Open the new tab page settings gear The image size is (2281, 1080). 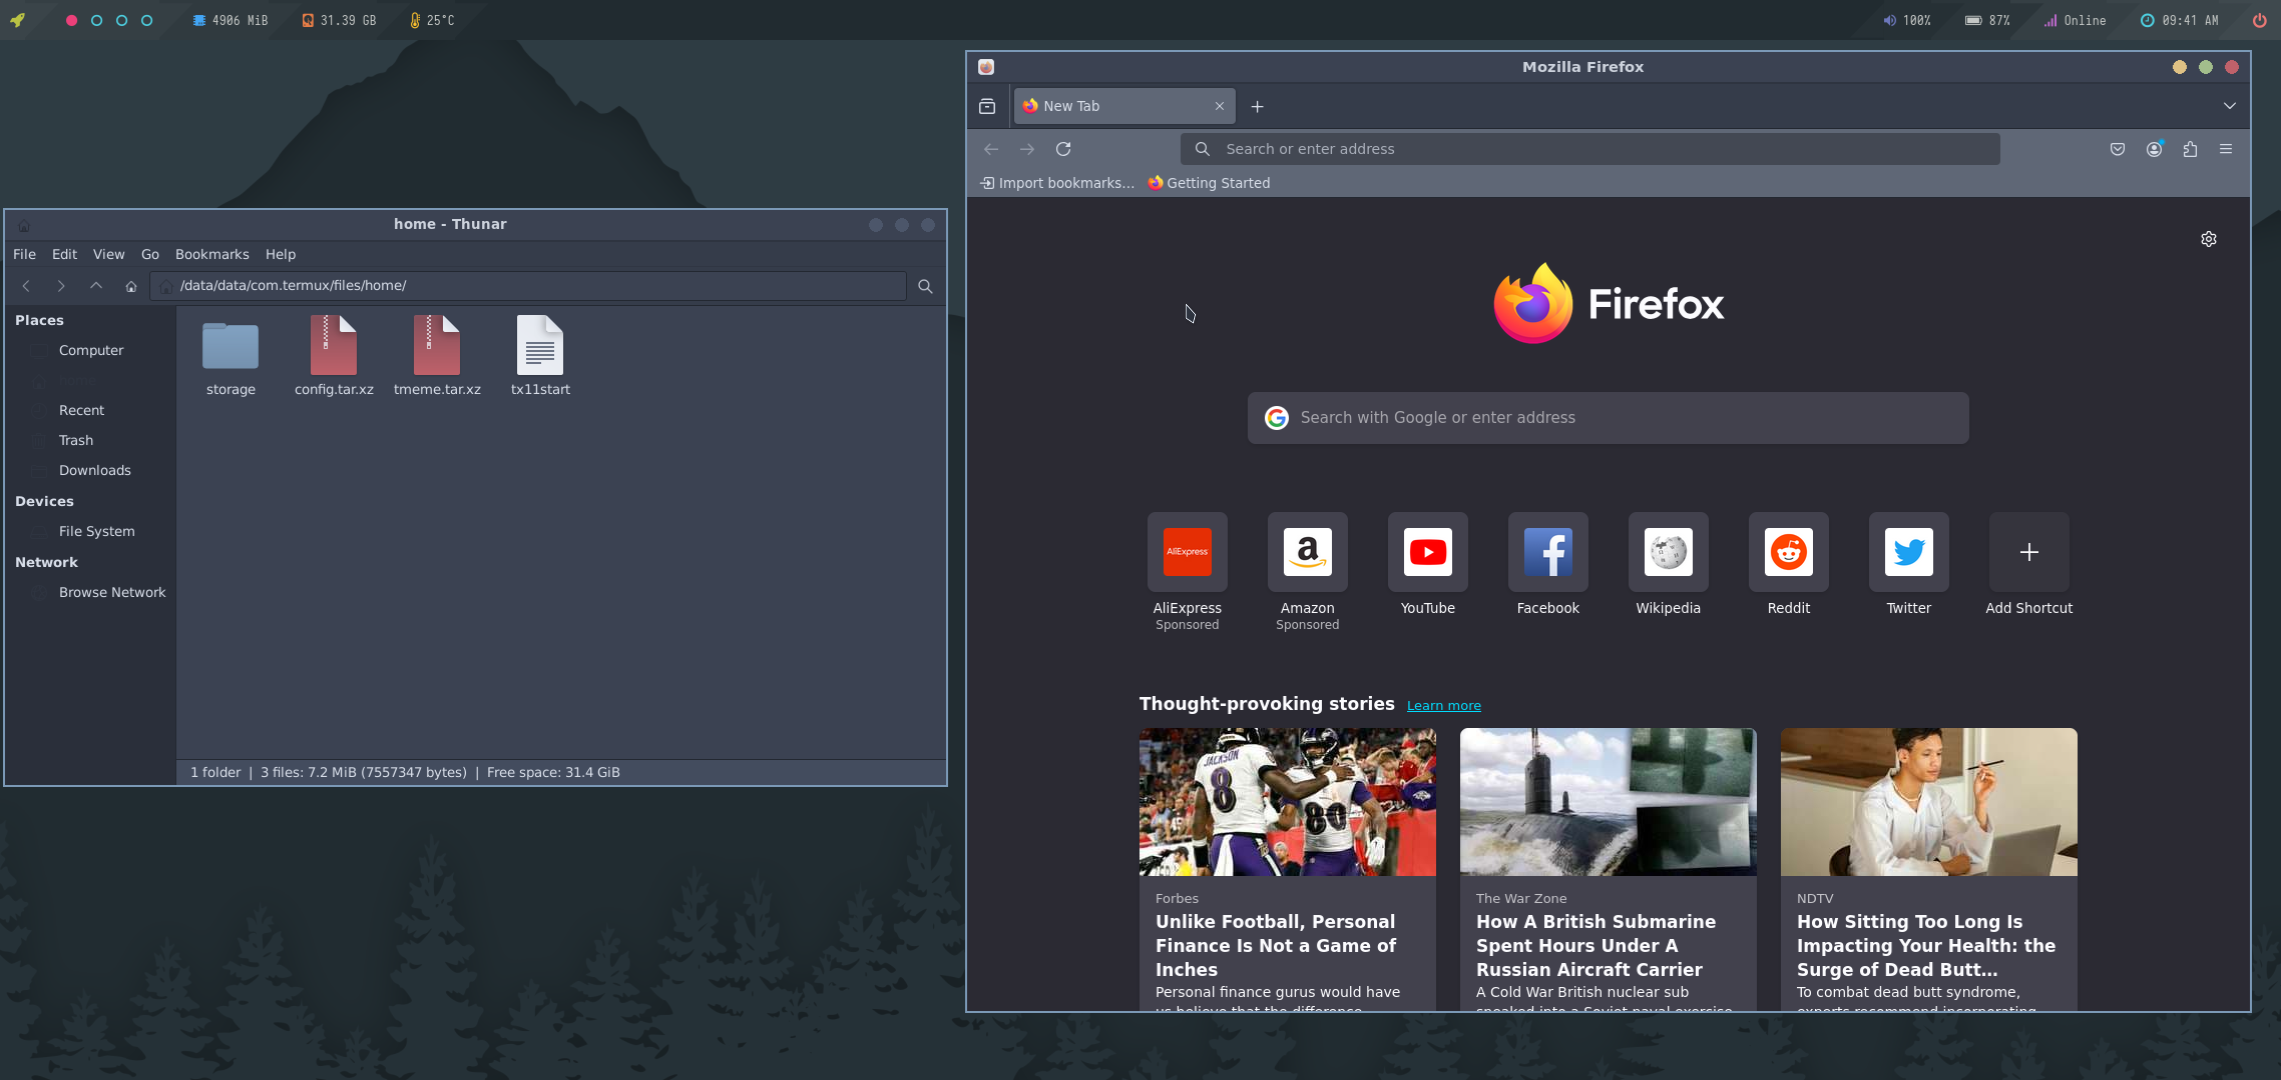[2208, 239]
